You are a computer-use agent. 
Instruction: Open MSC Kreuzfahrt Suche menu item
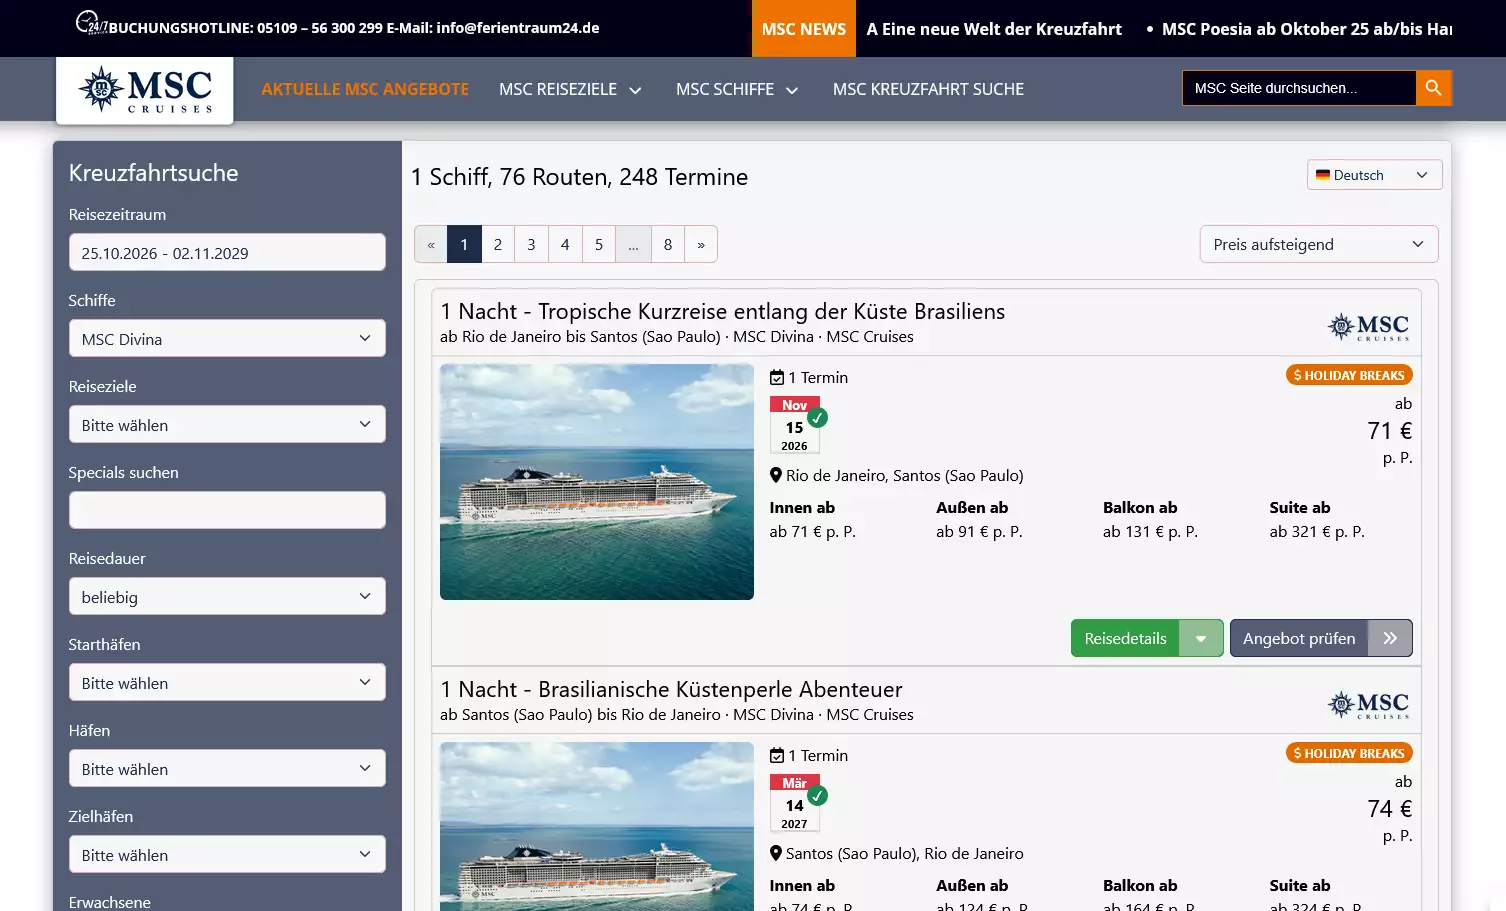(x=928, y=89)
